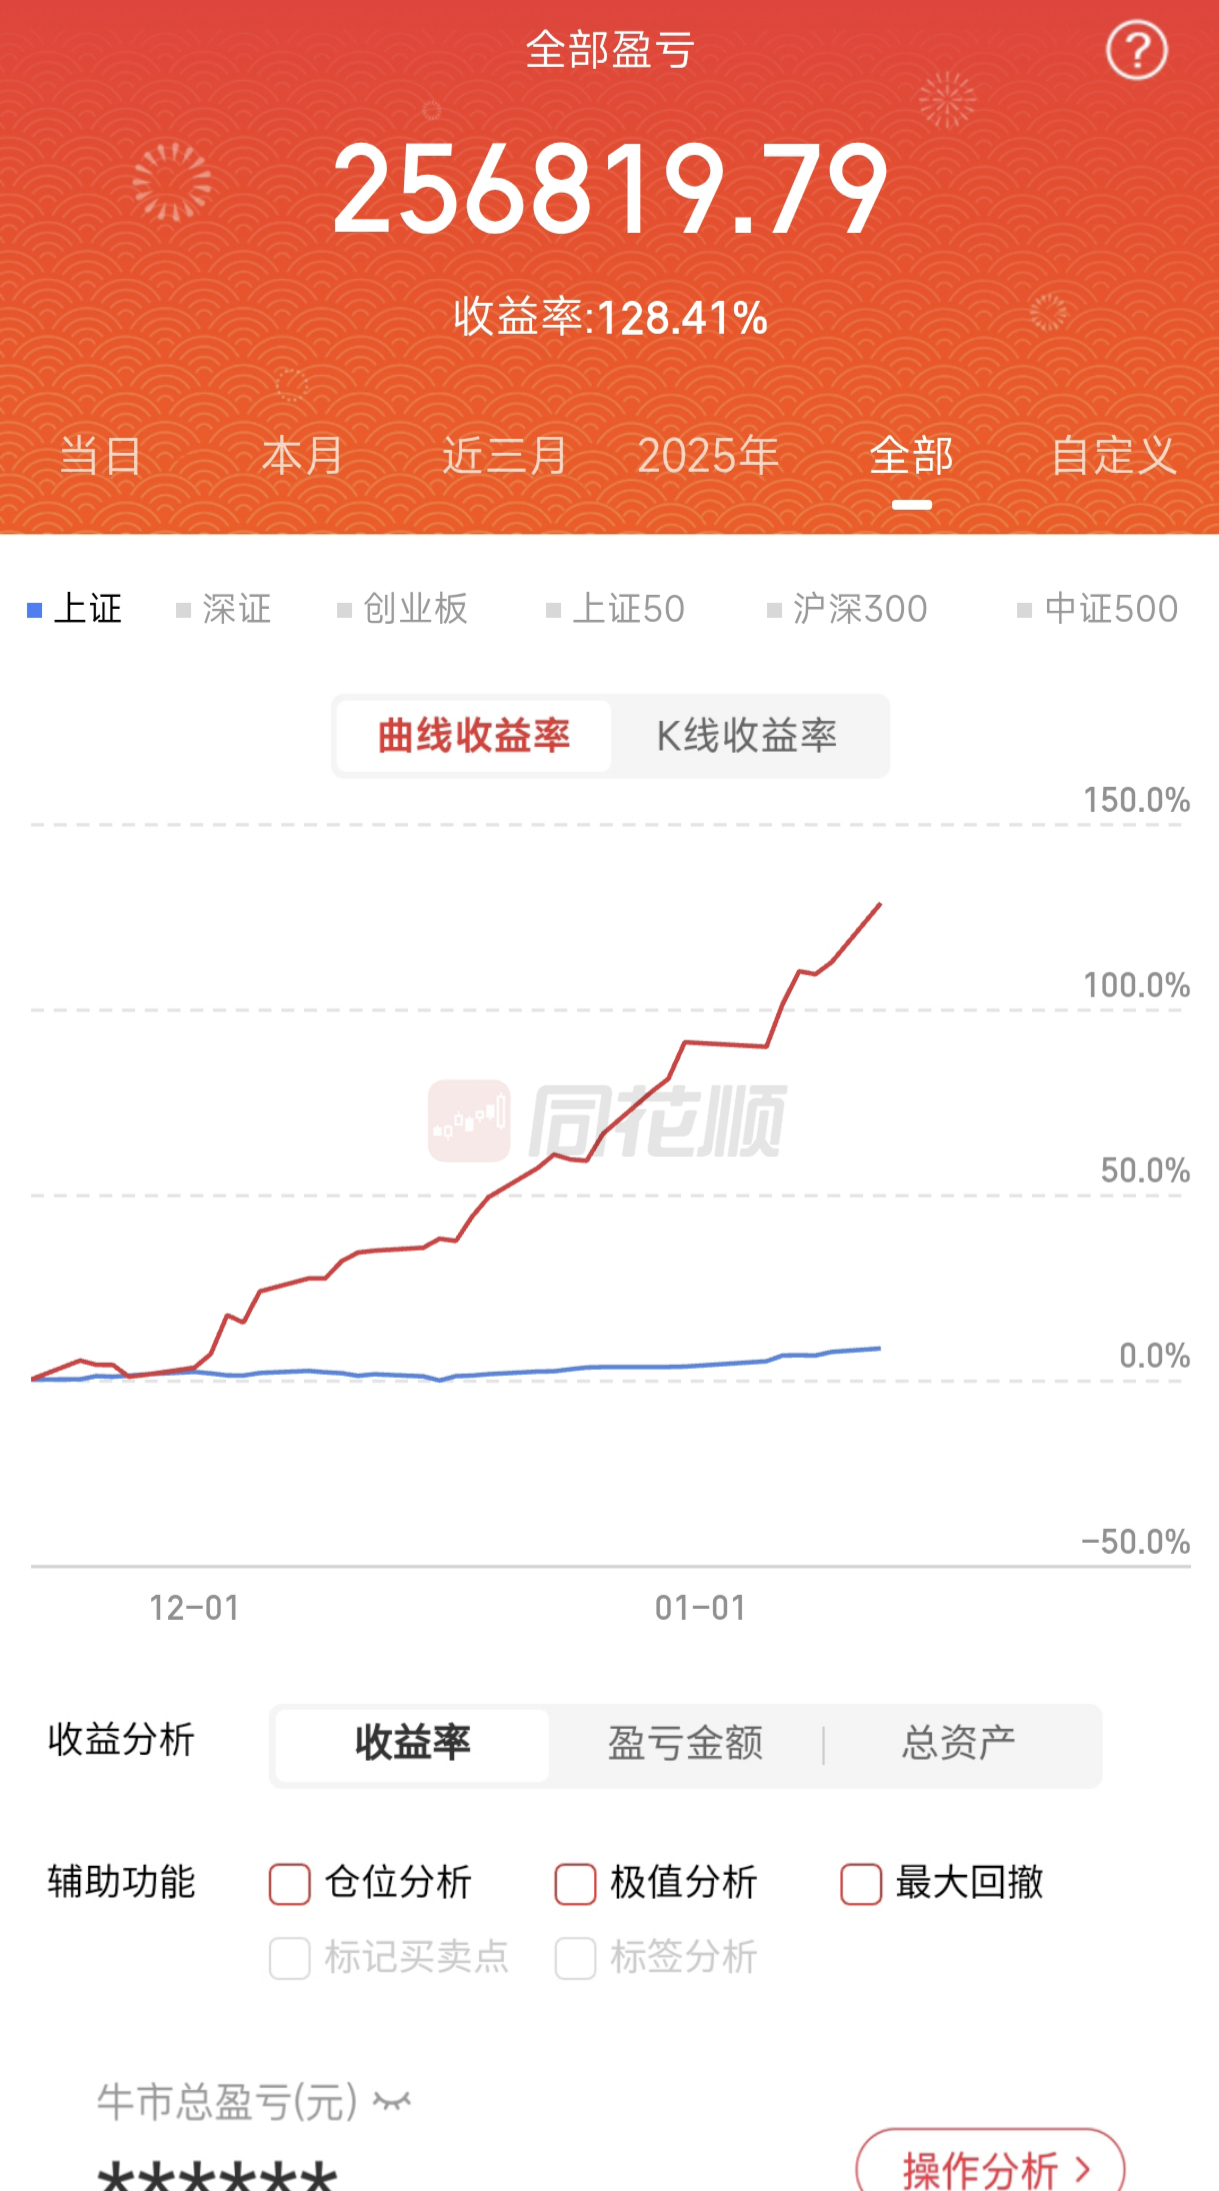Screen dimensions: 1219x2191
Task: Switch to the 当日 period tab
Action: 100,456
